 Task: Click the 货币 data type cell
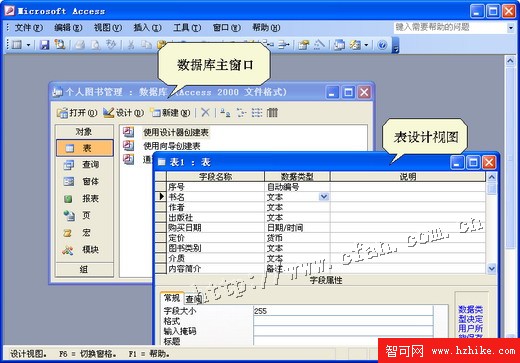point(297,238)
